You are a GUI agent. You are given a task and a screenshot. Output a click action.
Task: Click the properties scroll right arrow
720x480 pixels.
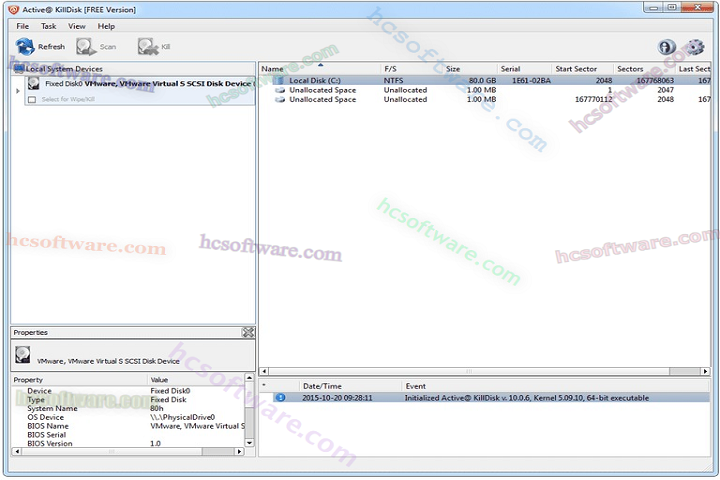(x=239, y=452)
